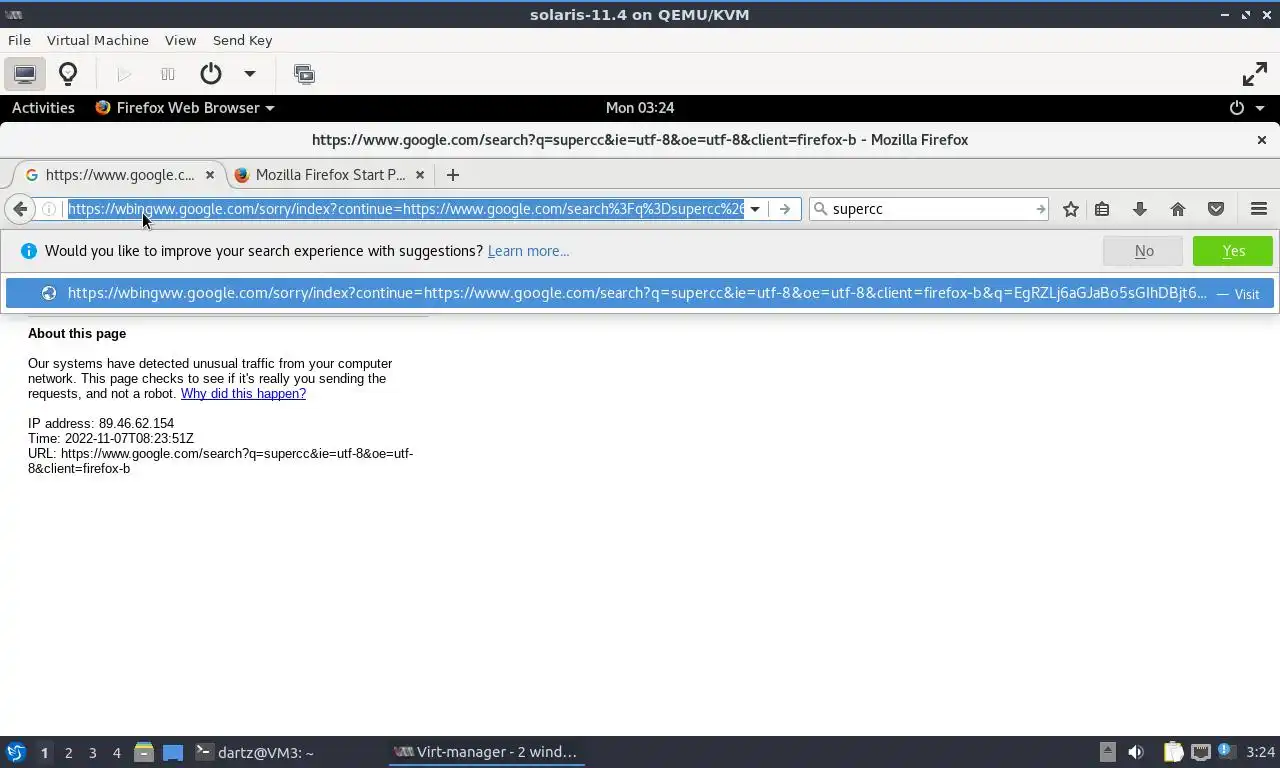Open the Send Key menu
Screen dimensions: 1280x768
pos(242,40)
